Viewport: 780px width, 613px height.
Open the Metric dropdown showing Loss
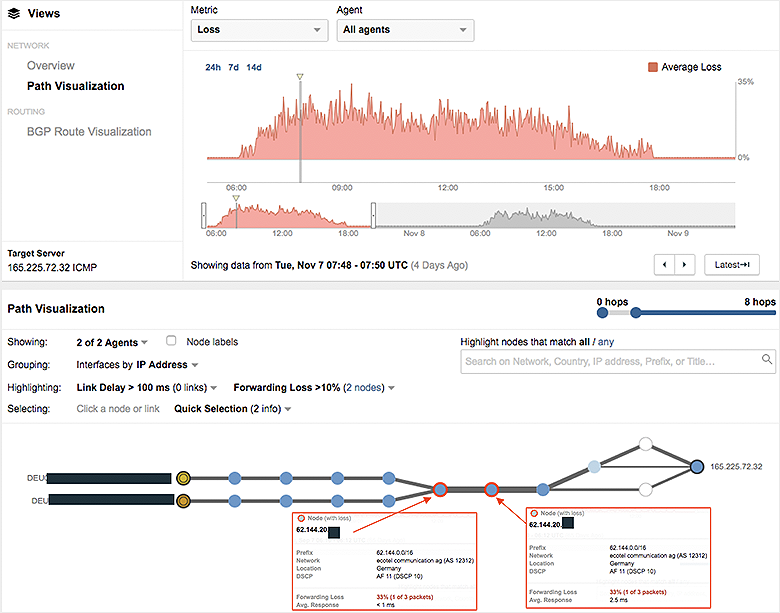pos(258,30)
